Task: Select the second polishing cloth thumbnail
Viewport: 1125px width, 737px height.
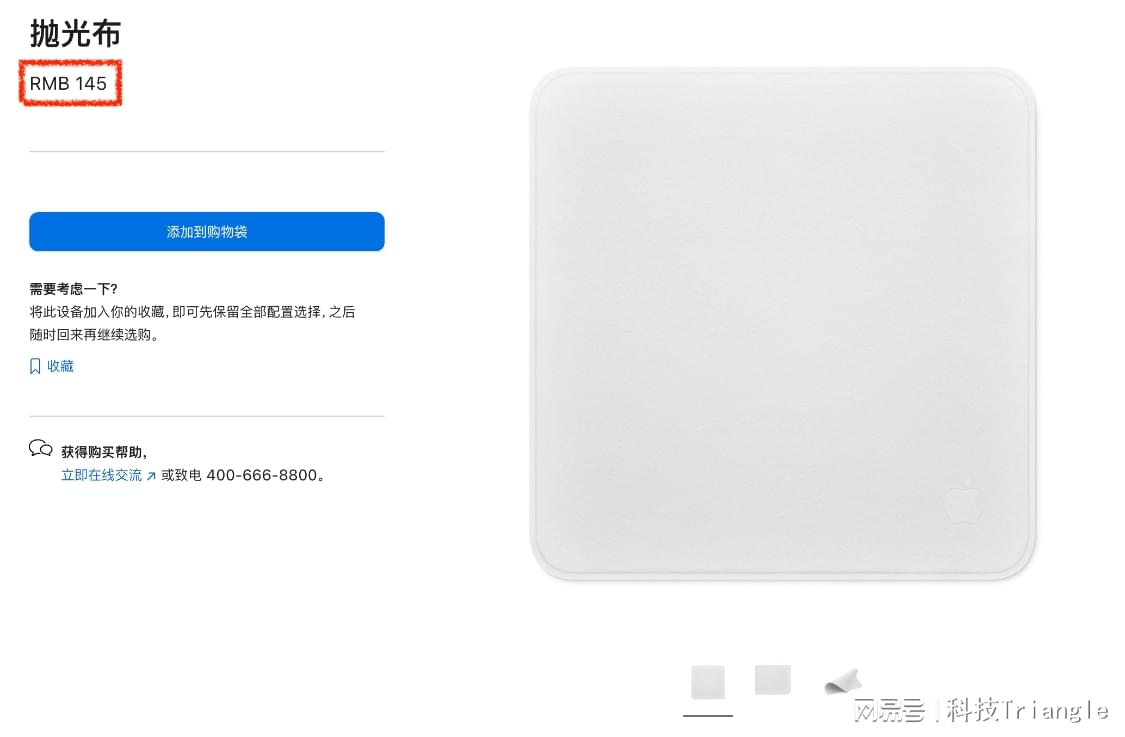Action: pyautogui.click(x=773, y=680)
